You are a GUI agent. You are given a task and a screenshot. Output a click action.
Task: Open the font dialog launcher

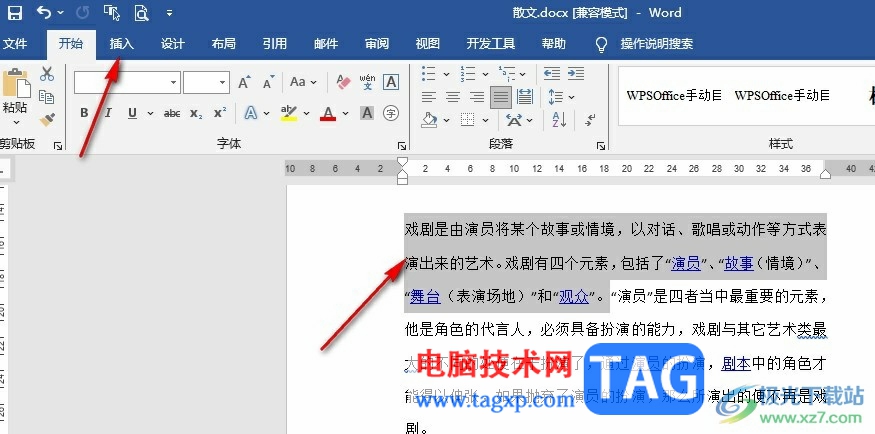click(x=402, y=146)
